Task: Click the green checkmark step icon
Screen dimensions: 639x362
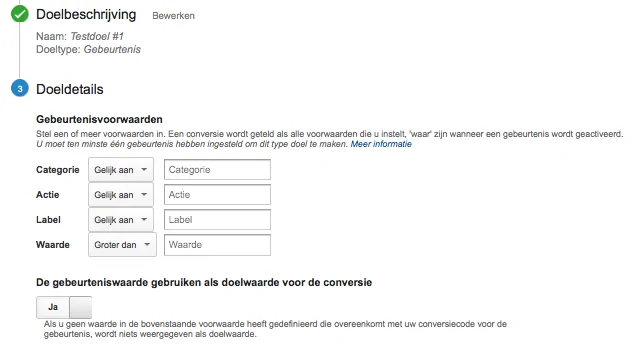Action: coord(20,14)
